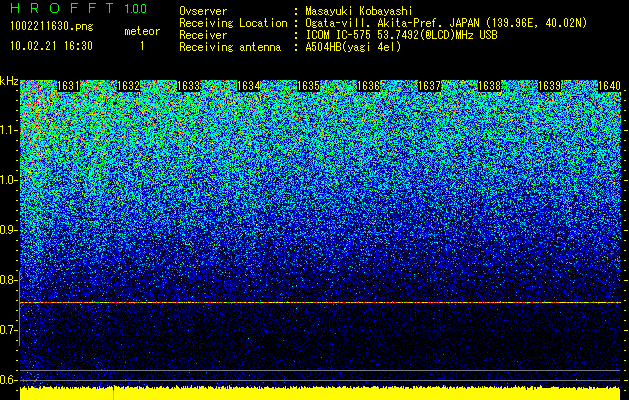Click the 0.7 frequency axis label
Viewport: 629px width, 400px height.
pyautogui.click(x=9, y=330)
